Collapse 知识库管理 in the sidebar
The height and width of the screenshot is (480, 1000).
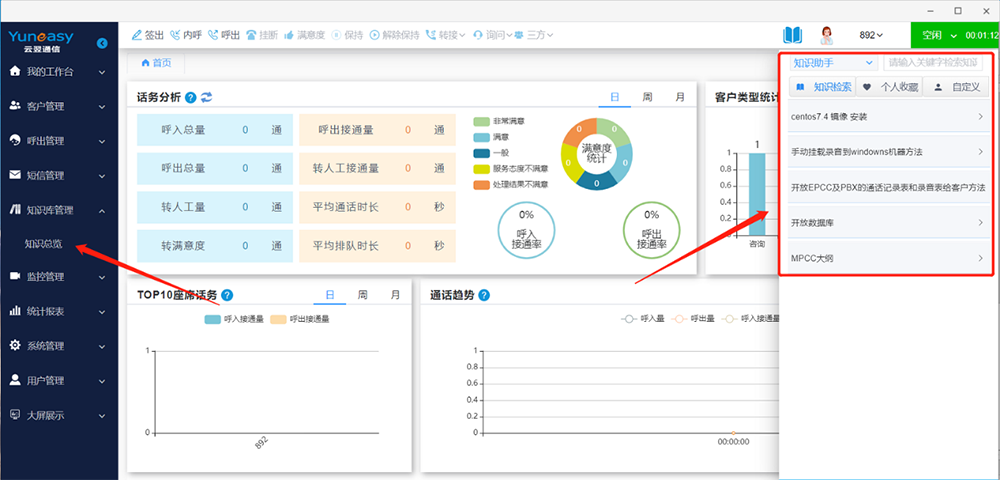coord(59,210)
